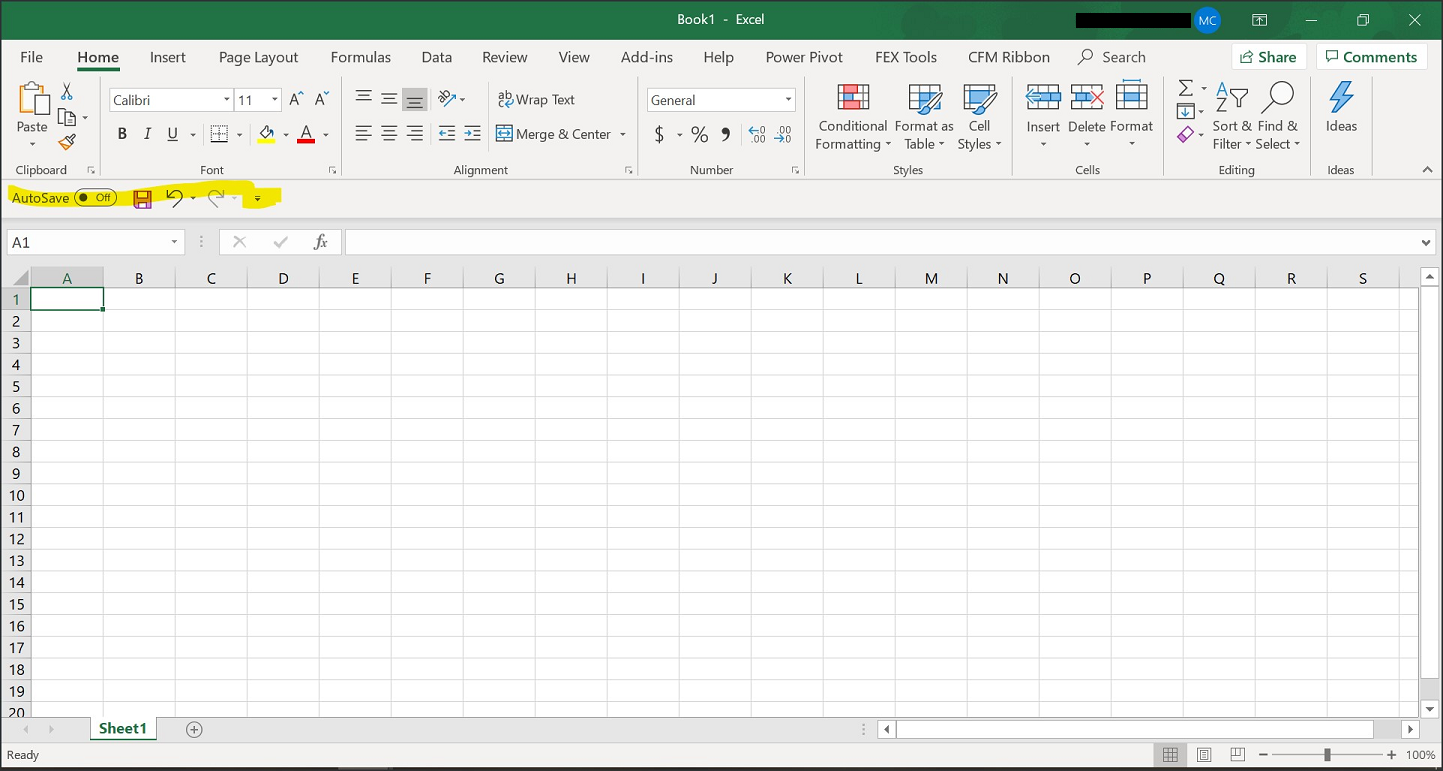Click the Share button
Screen dimensions: 1443x771
(x=1269, y=57)
